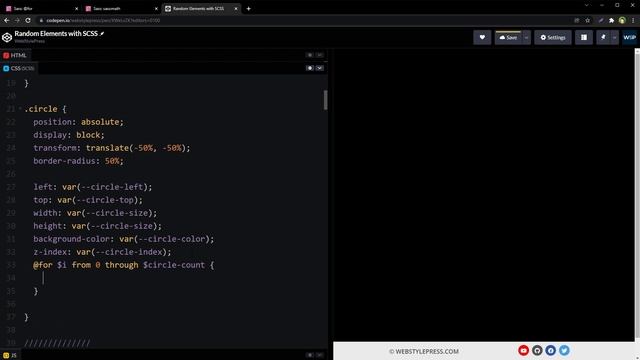
Task: Switch to Sass @for browser tab
Action: coord(41,9)
